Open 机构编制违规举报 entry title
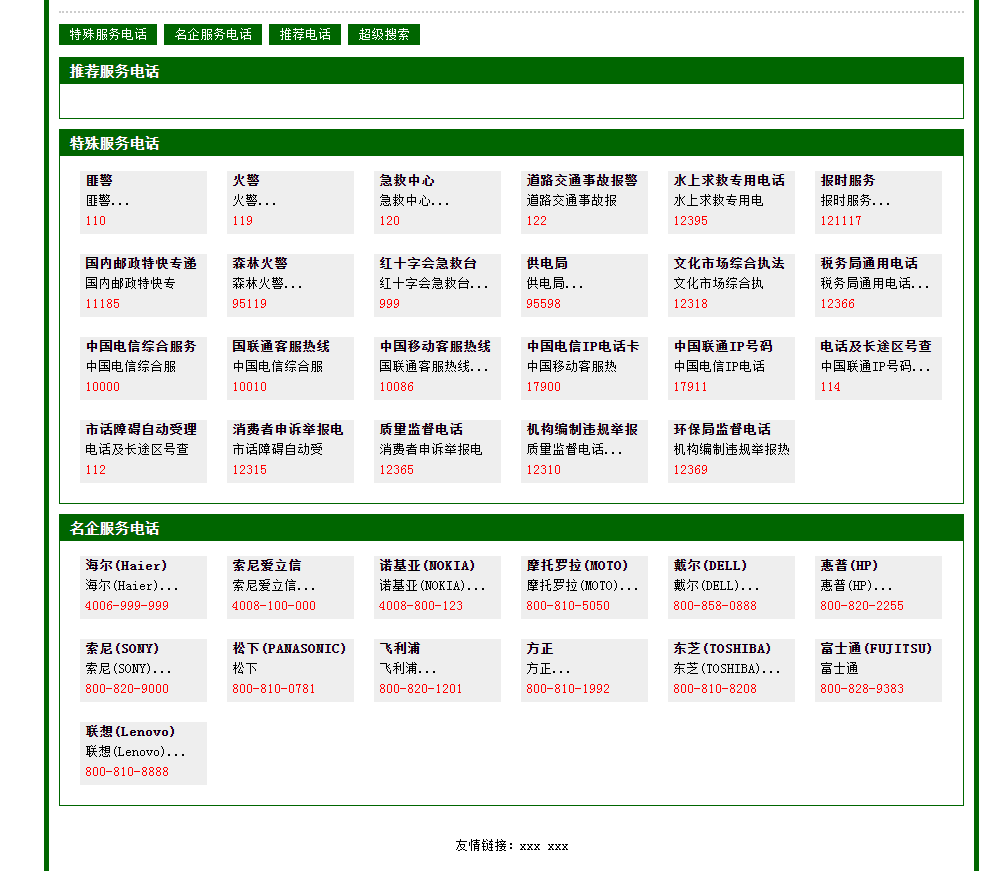Screen dimensions: 998x871 click(x=582, y=430)
